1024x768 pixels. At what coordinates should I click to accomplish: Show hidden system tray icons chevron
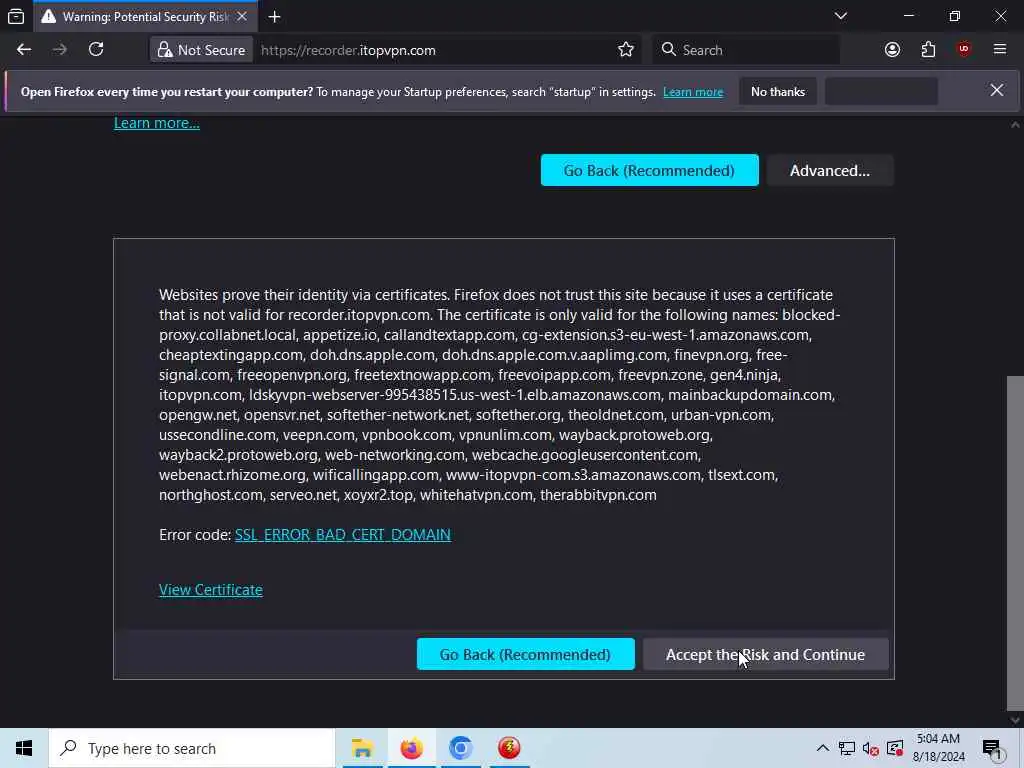823,748
